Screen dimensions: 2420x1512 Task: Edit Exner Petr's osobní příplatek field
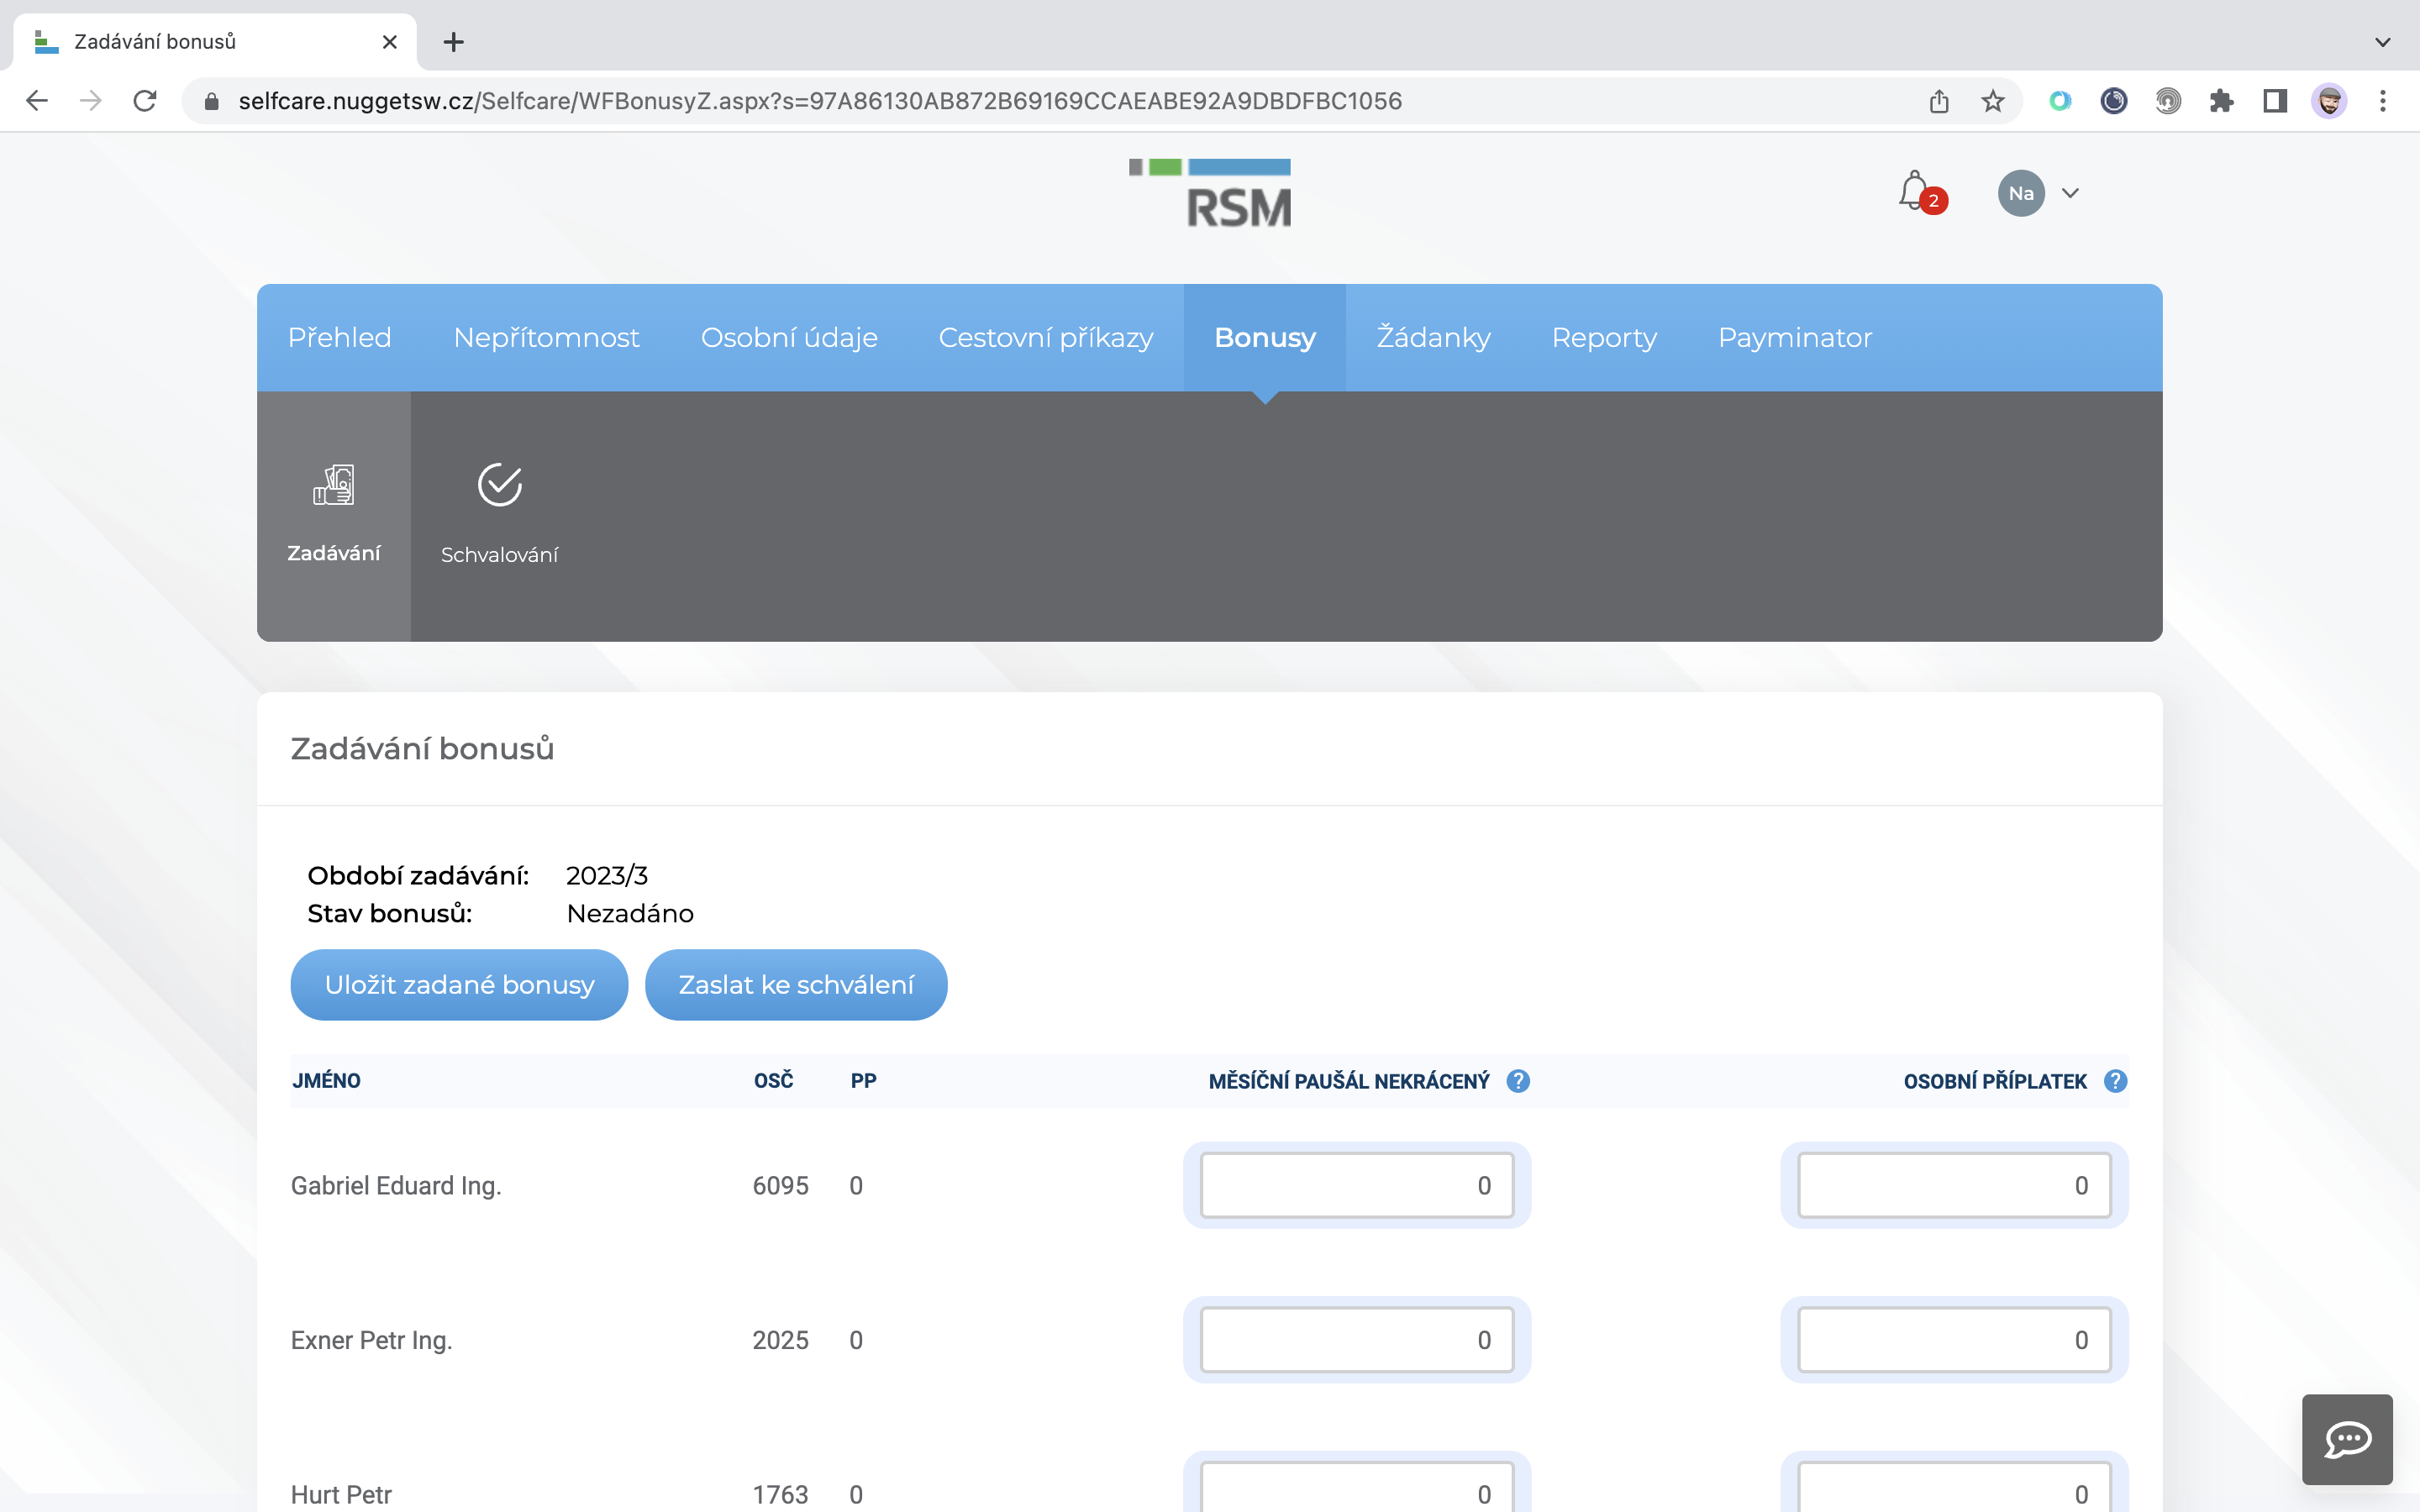coord(1954,1340)
